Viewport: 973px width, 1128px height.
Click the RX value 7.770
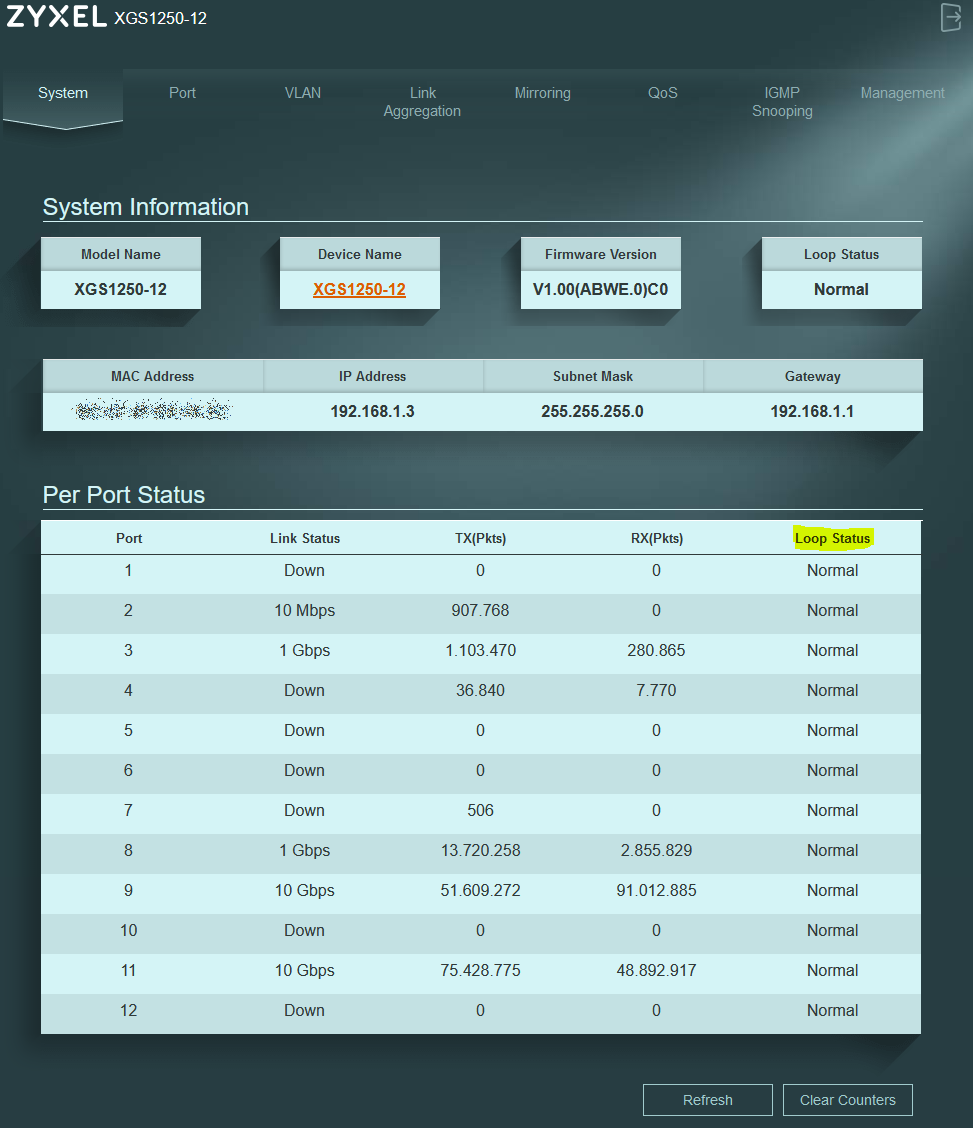657,691
